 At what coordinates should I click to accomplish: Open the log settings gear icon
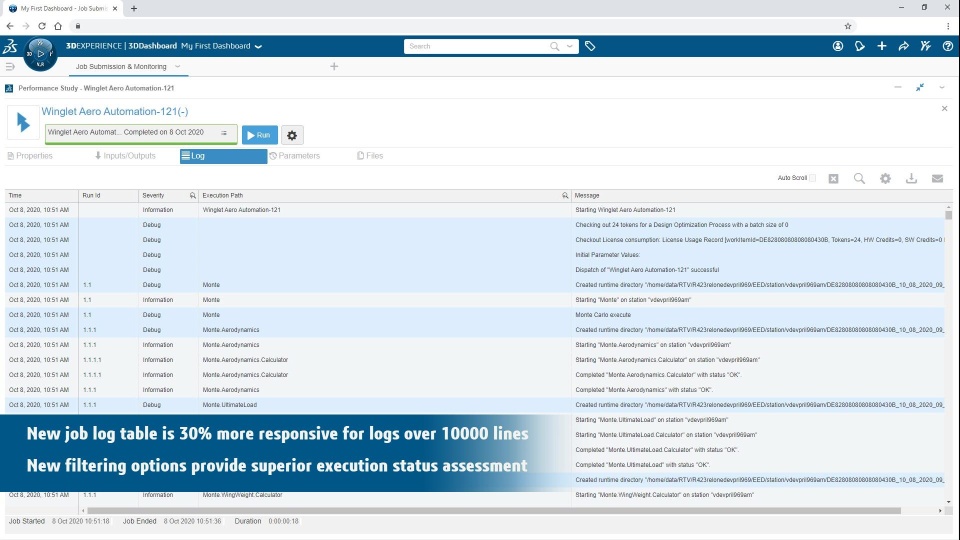click(885, 178)
